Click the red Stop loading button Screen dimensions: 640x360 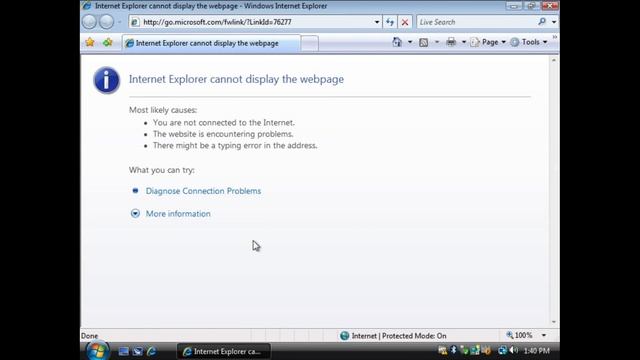coord(404,22)
